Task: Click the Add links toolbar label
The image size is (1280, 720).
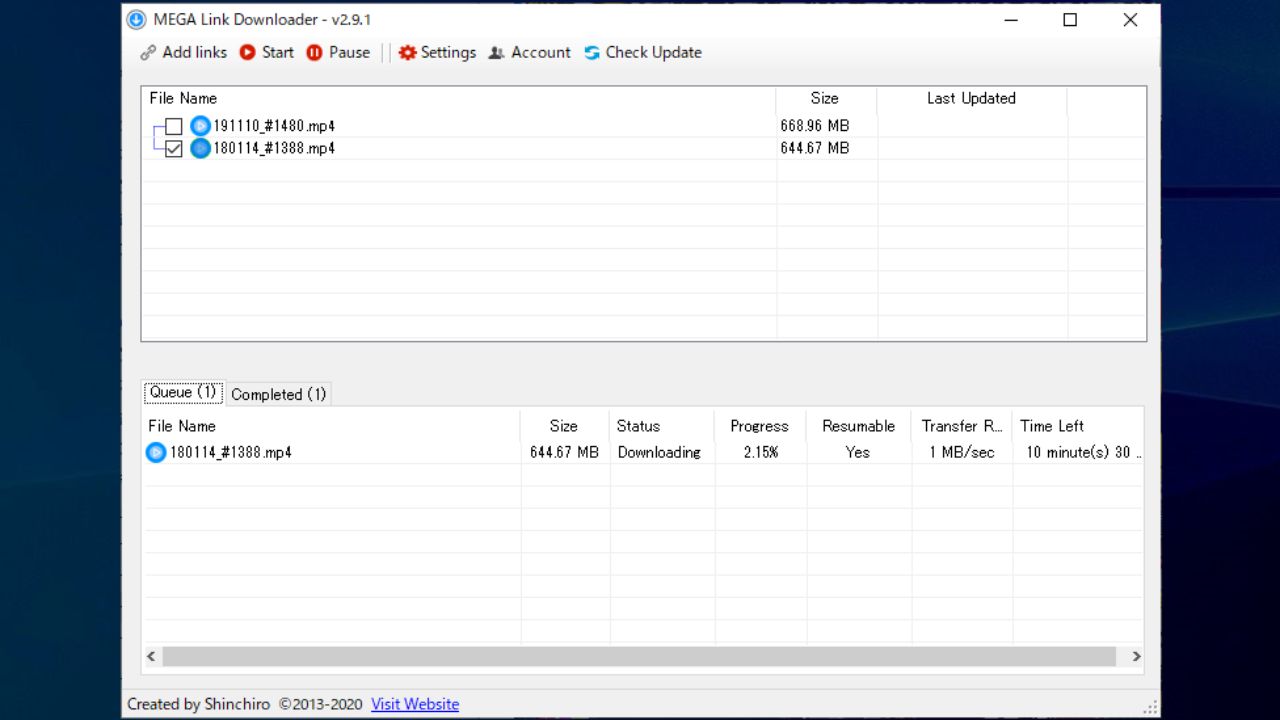Action: (x=195, y=52)
